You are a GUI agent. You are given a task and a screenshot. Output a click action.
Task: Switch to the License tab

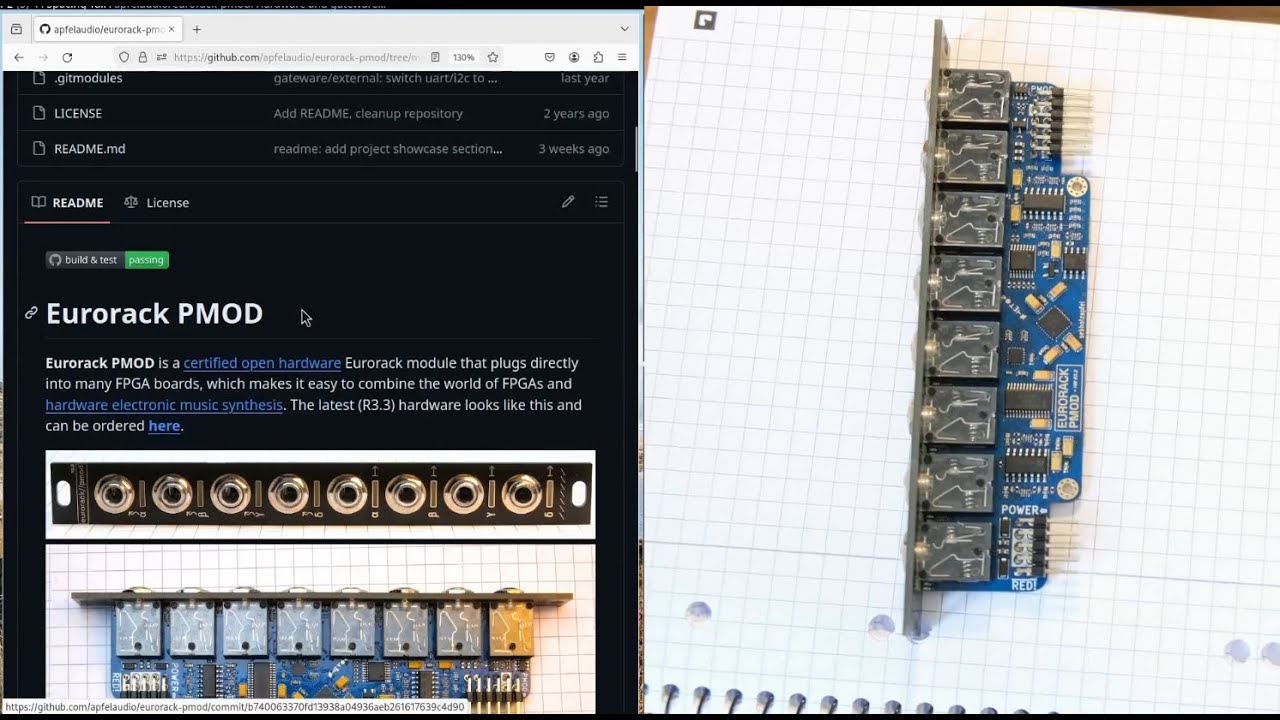[x=156, y=202]
